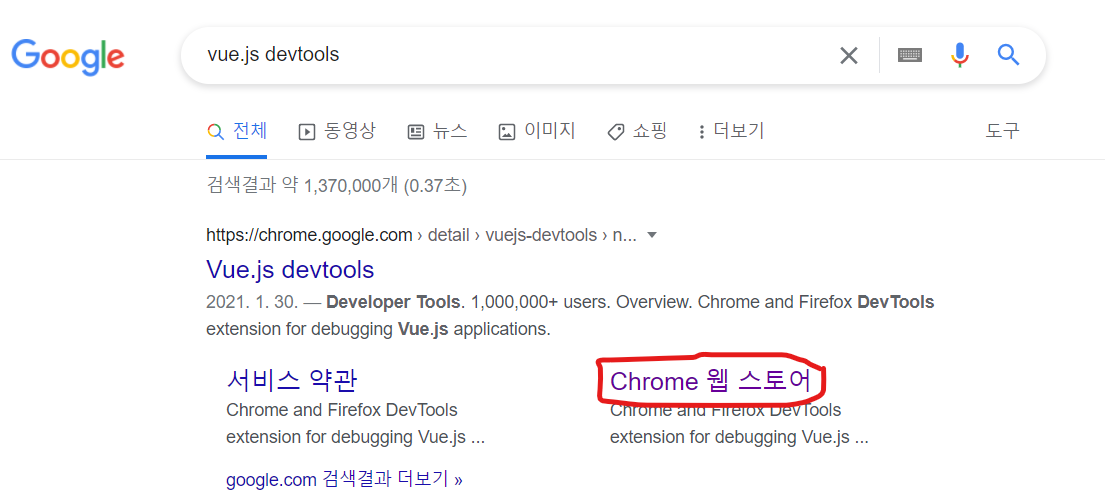Image resolution: width=1105 pixels, height=502 pixels.
Task: Switch to the 뉴스 tab
Action: (437, 131)
